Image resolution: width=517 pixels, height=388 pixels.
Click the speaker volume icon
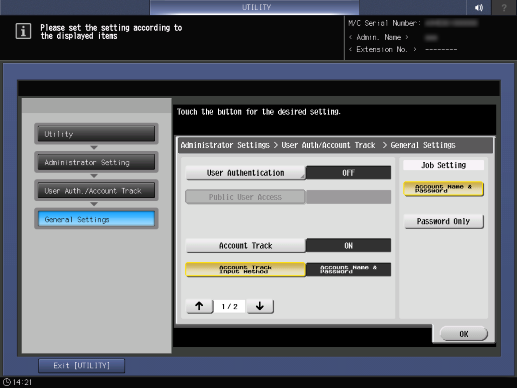(479, 7)
